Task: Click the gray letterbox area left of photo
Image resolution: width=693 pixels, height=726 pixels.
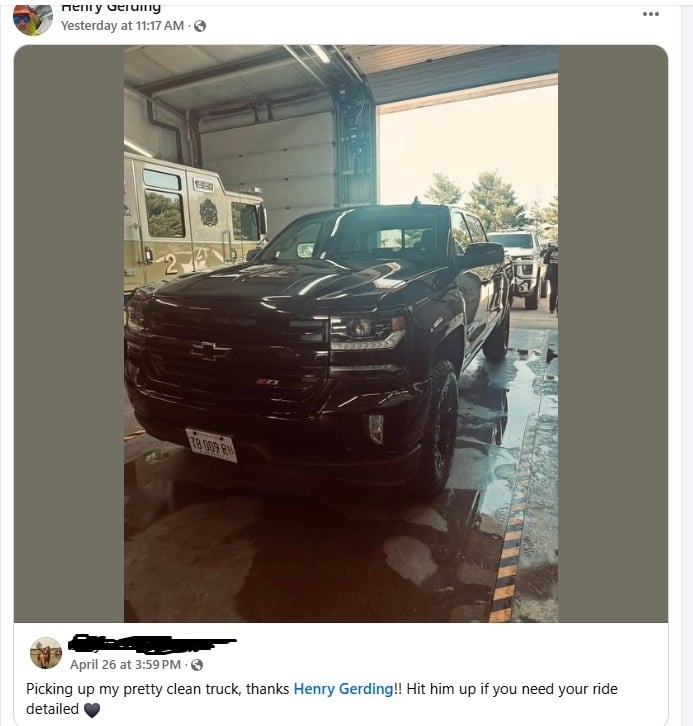Action: 69,333
